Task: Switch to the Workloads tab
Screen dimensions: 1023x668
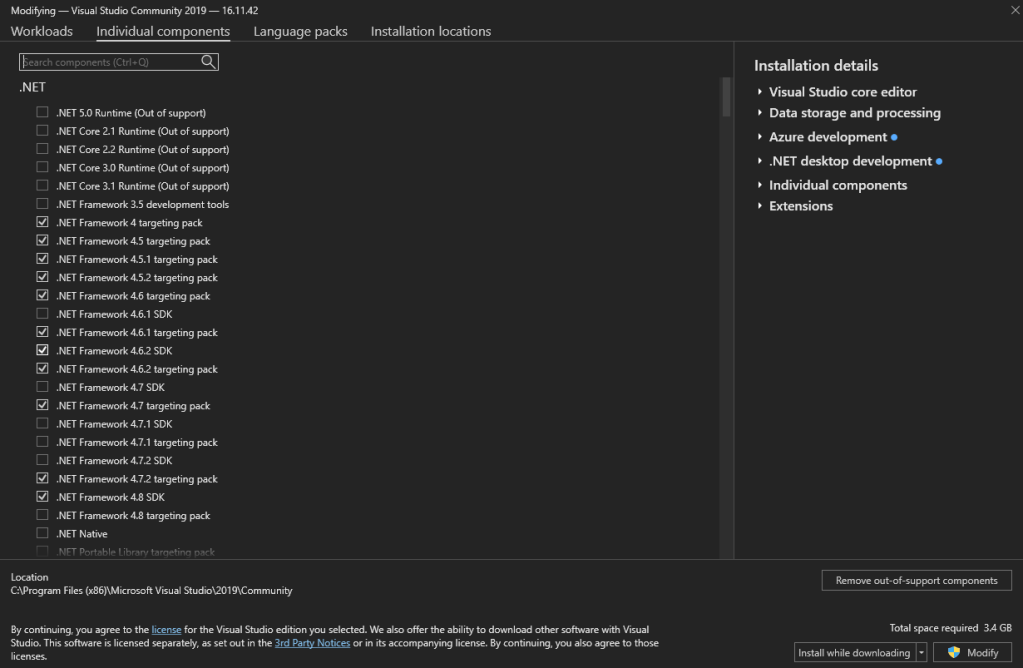Action: point(42,31)
